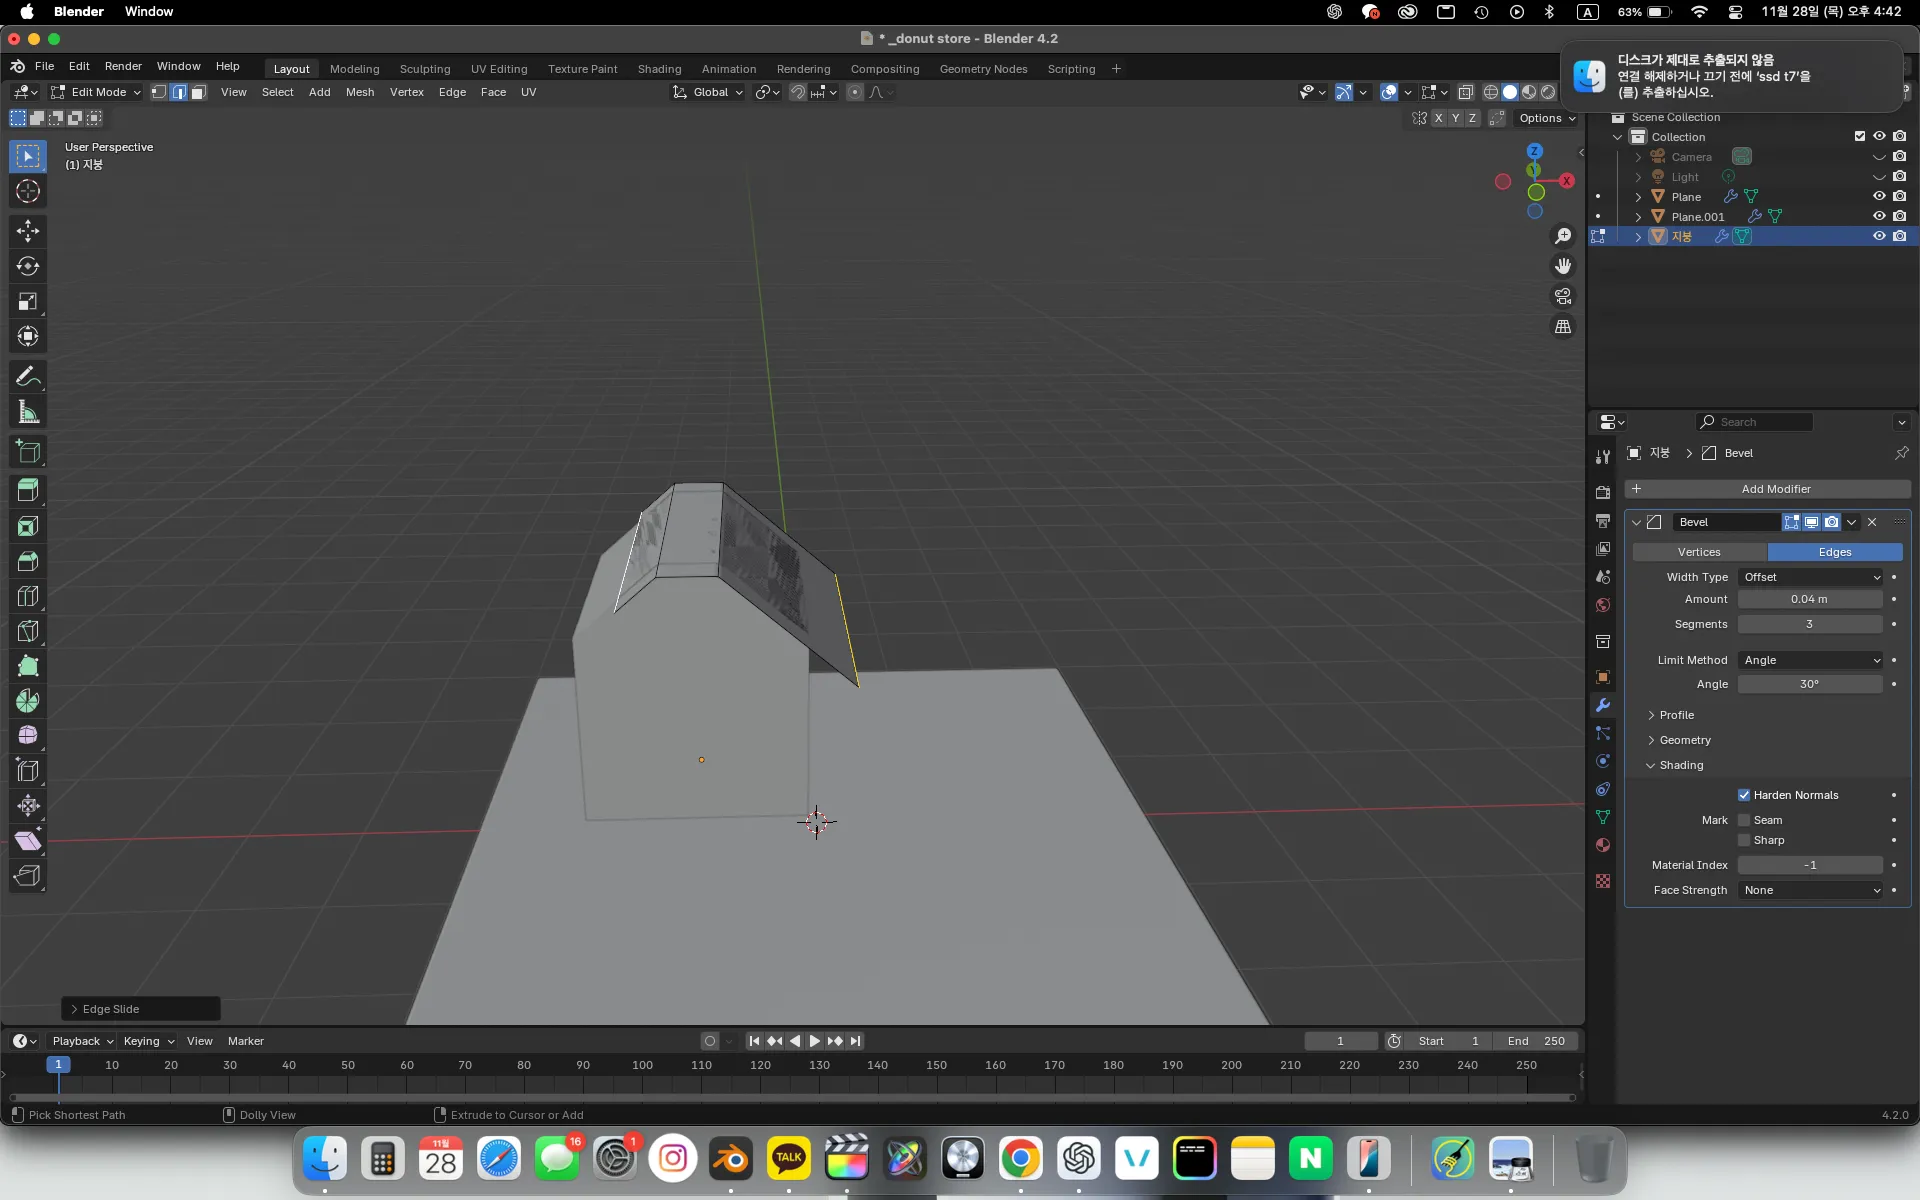Toggle X-ray display in header

tap(1465, 92)
